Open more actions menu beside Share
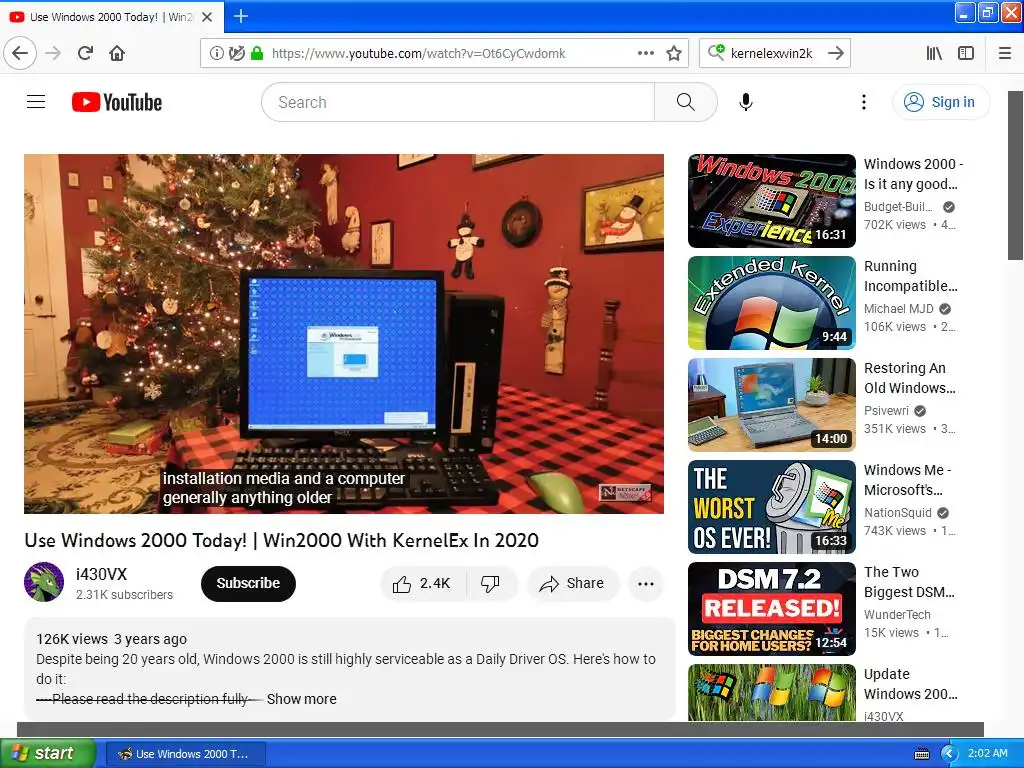This screenshot has height=768, width=1024. click(x=646, y=584)
